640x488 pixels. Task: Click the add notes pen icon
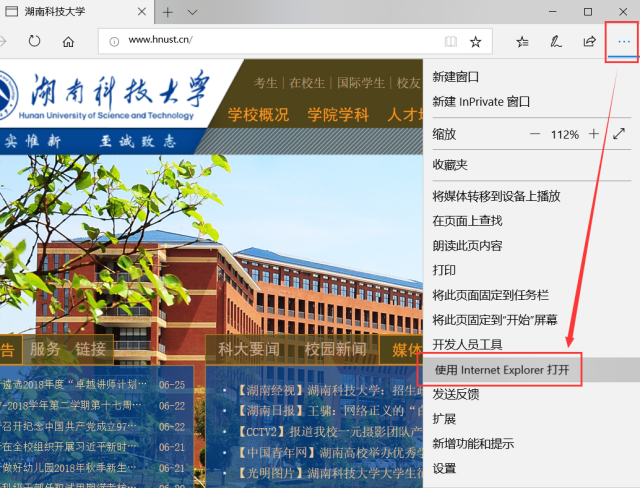(x=556, y=42)
